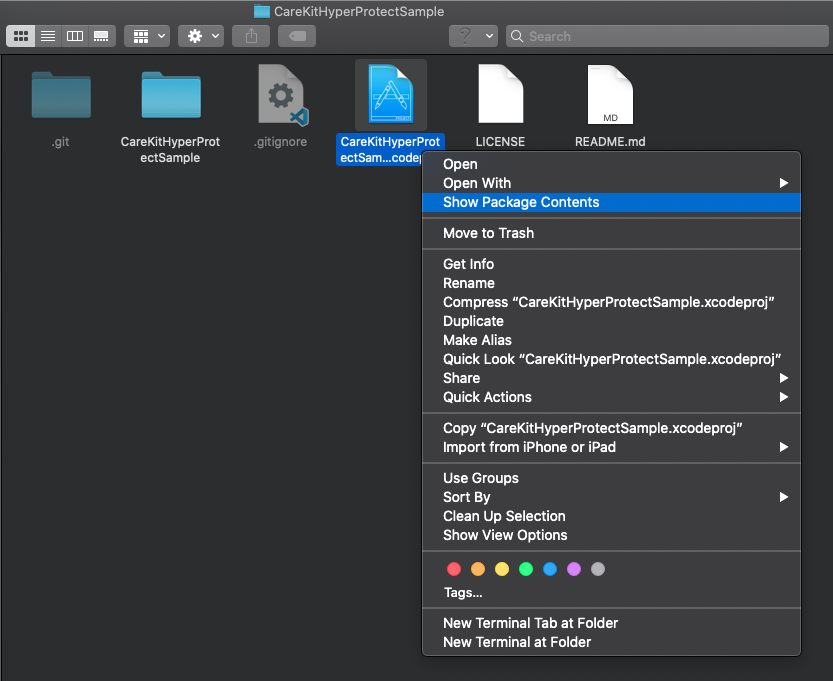Screen dimensions: 833x681
Task: Select the LICENSE file icon
Action: [x=500, y=93]
